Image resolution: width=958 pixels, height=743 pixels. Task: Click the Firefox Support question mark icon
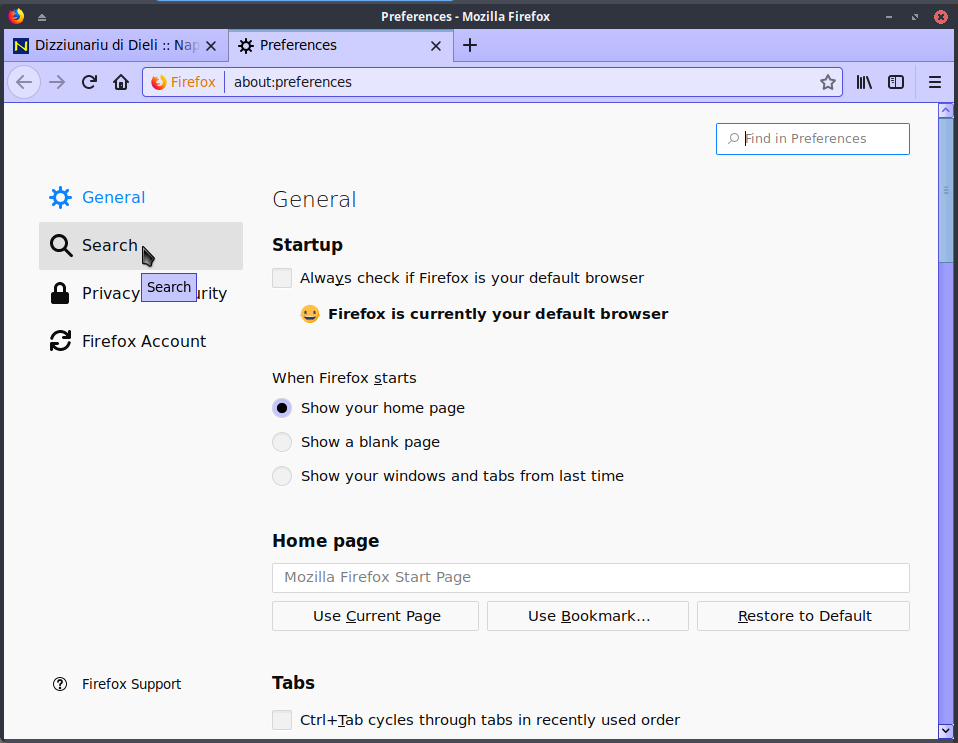60,684
